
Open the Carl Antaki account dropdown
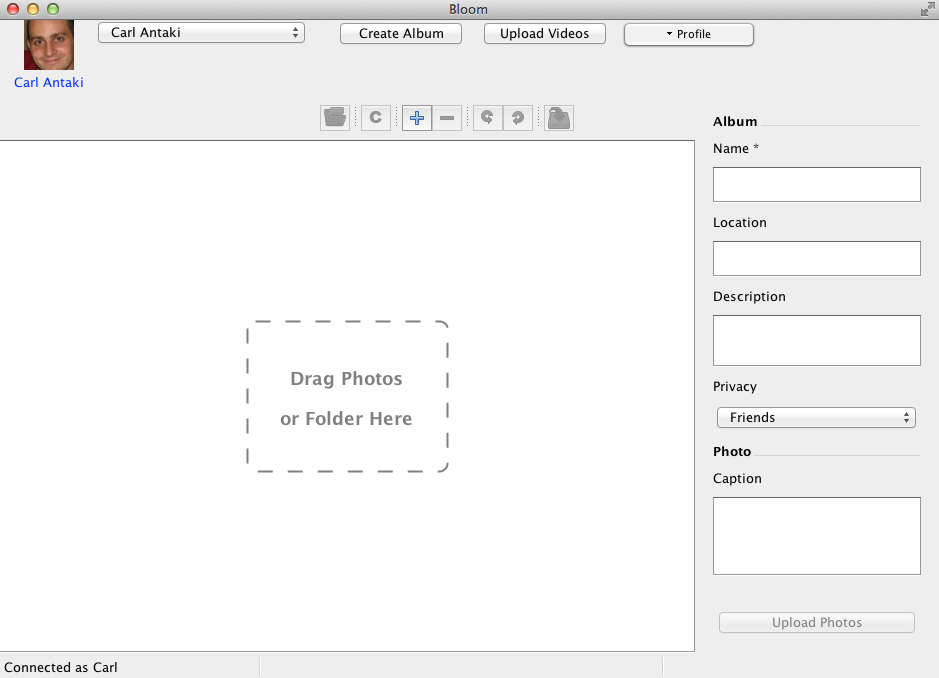[x=201, y=33]
